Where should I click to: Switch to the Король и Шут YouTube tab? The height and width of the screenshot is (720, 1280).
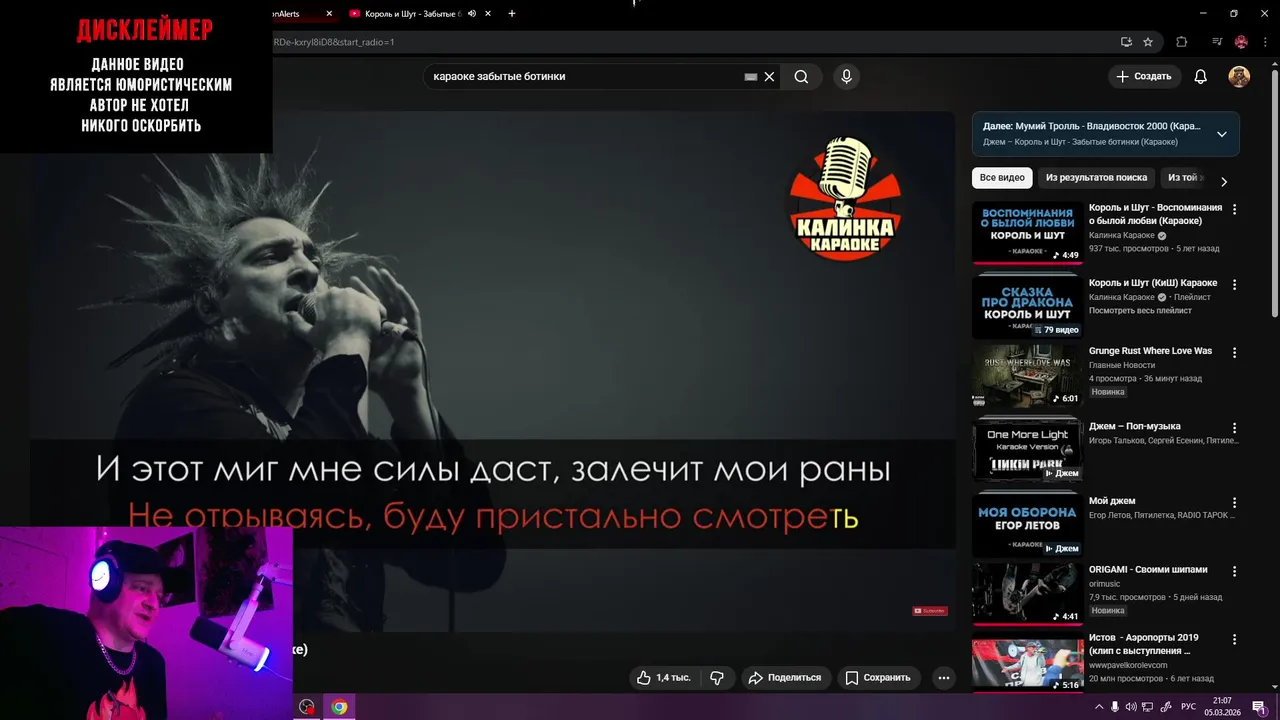click(x=413, y=14)
